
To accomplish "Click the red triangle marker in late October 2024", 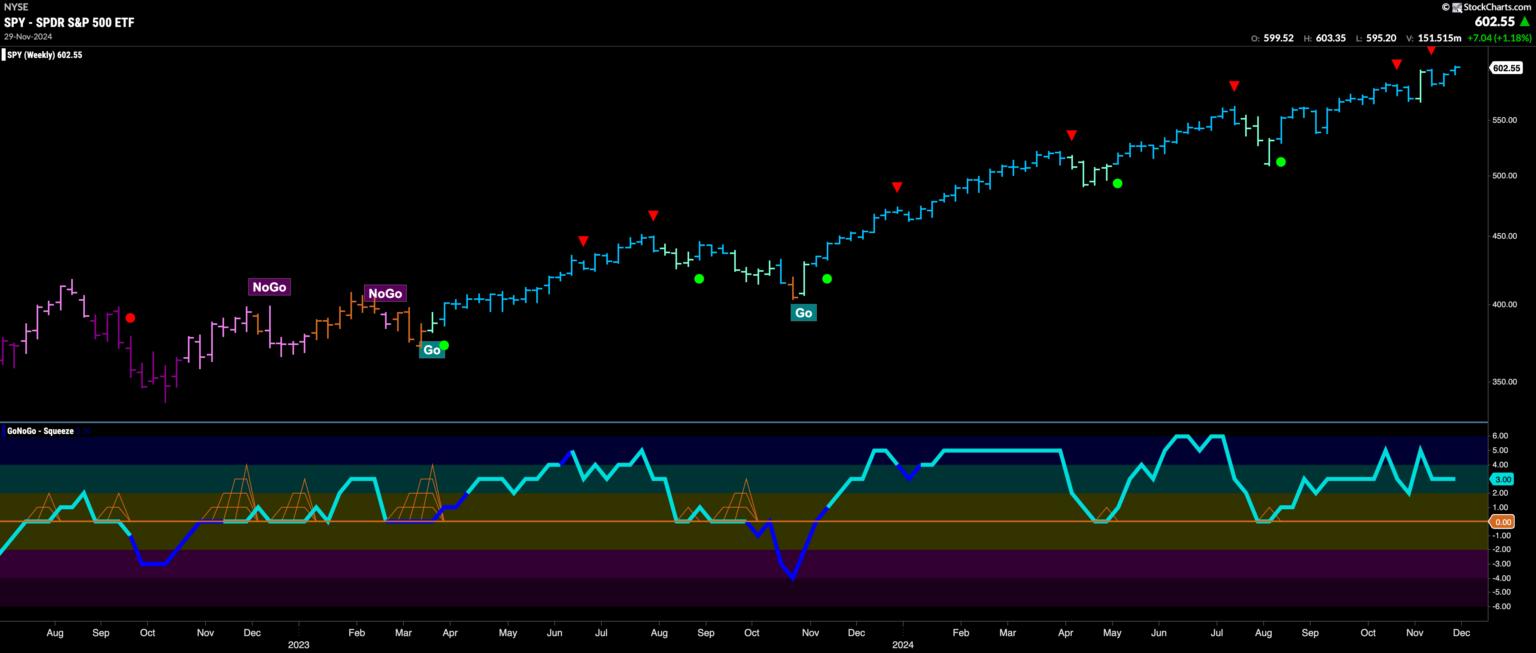I will (1396, 64).
